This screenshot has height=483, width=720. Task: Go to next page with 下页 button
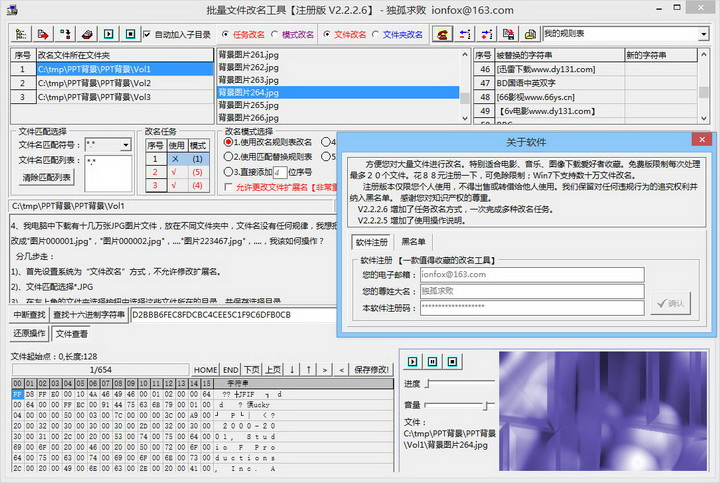[252, 370]
